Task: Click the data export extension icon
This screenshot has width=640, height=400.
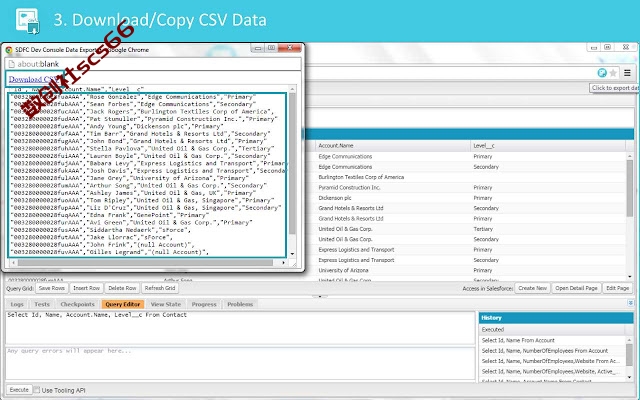Action: point(602,73)
